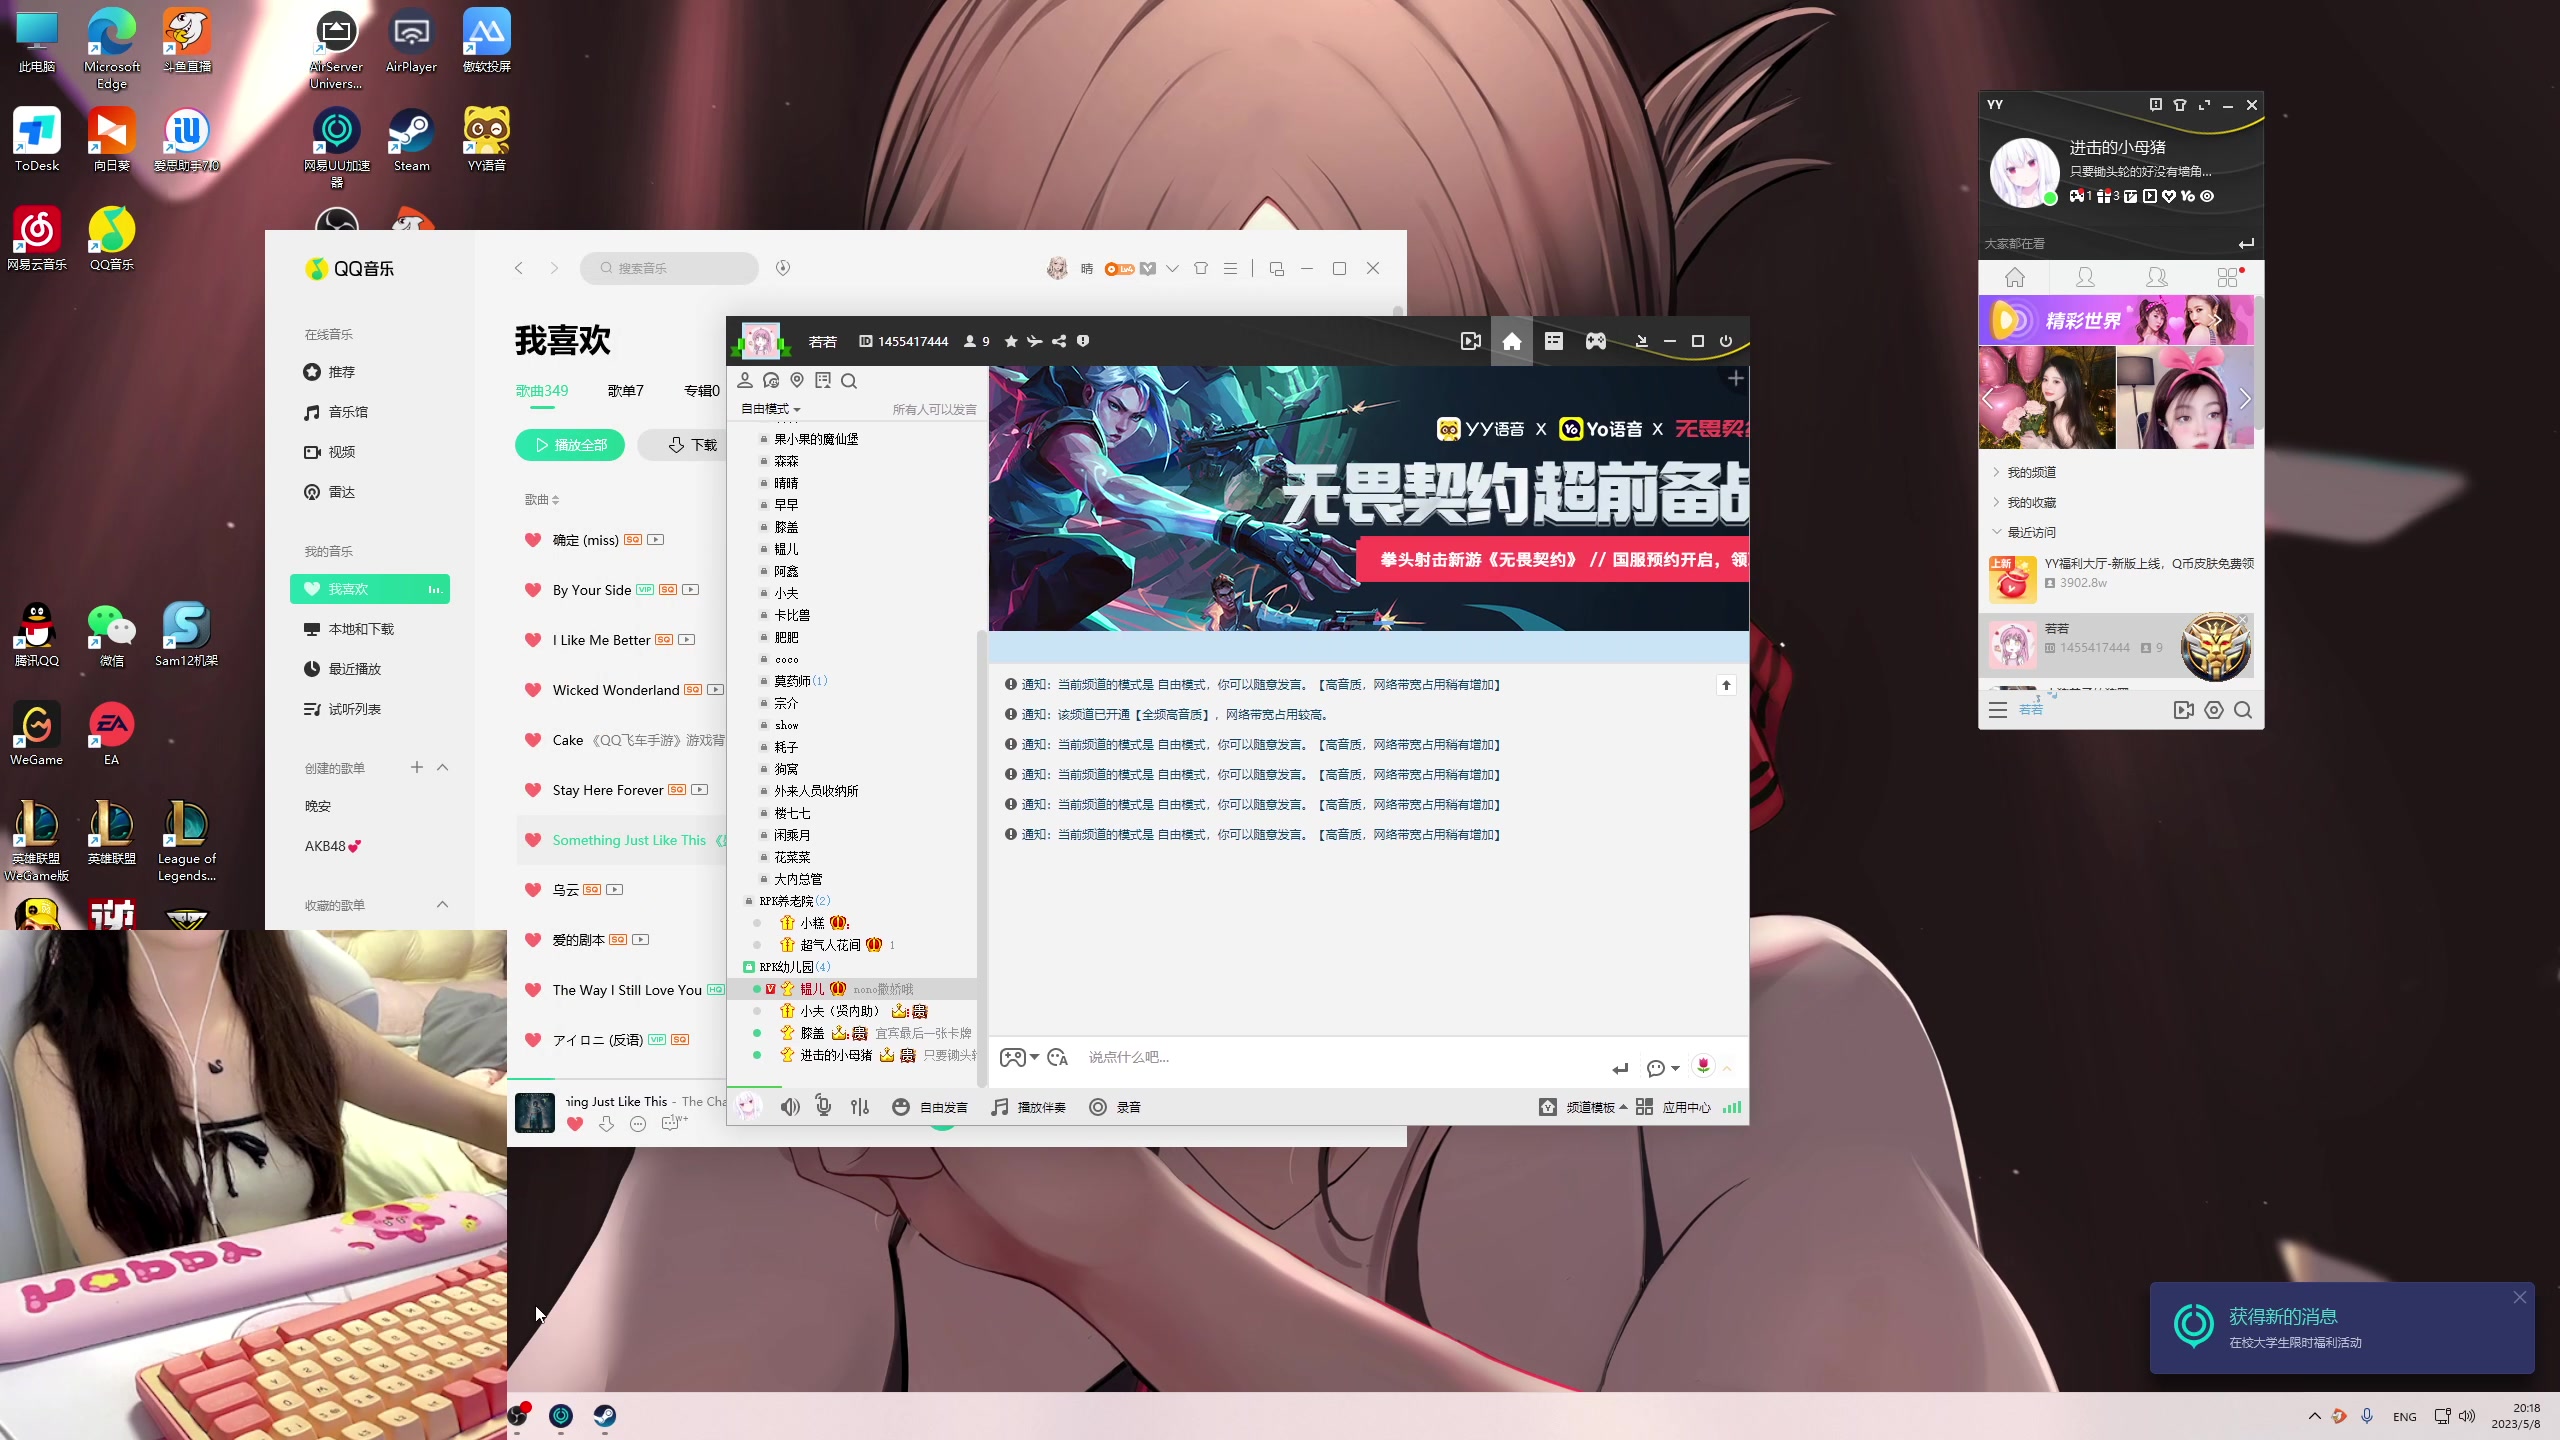Collapse 最近访问 in the YY main panel
The height and width of the screenshot is (1440, 2560).
(x=2031, y=532)
